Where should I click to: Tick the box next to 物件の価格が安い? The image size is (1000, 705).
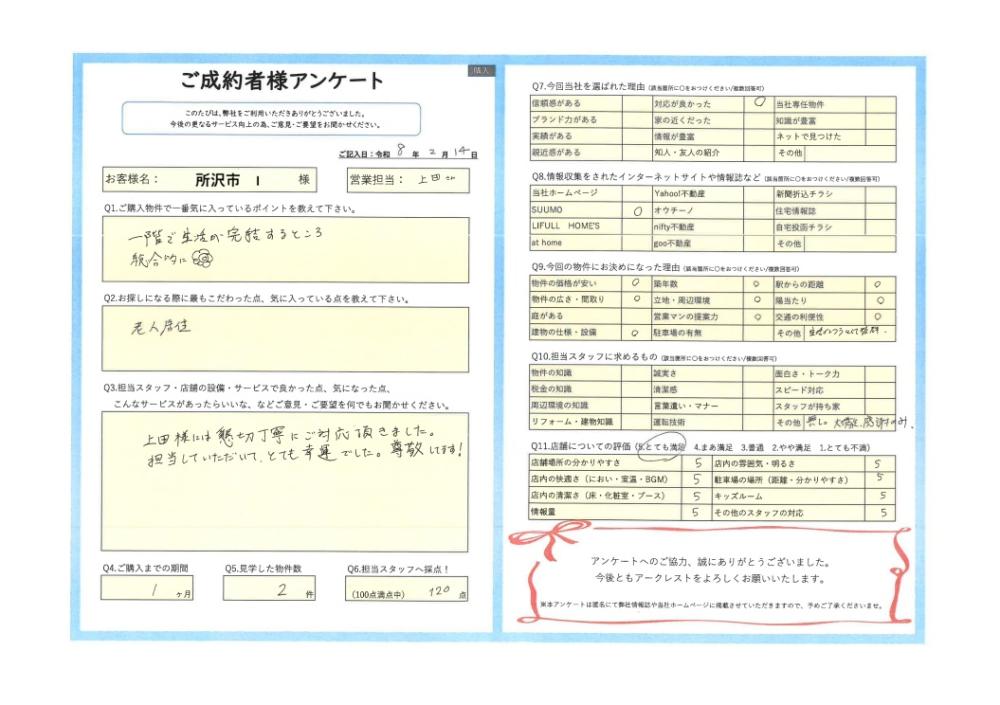coord(636,284)
